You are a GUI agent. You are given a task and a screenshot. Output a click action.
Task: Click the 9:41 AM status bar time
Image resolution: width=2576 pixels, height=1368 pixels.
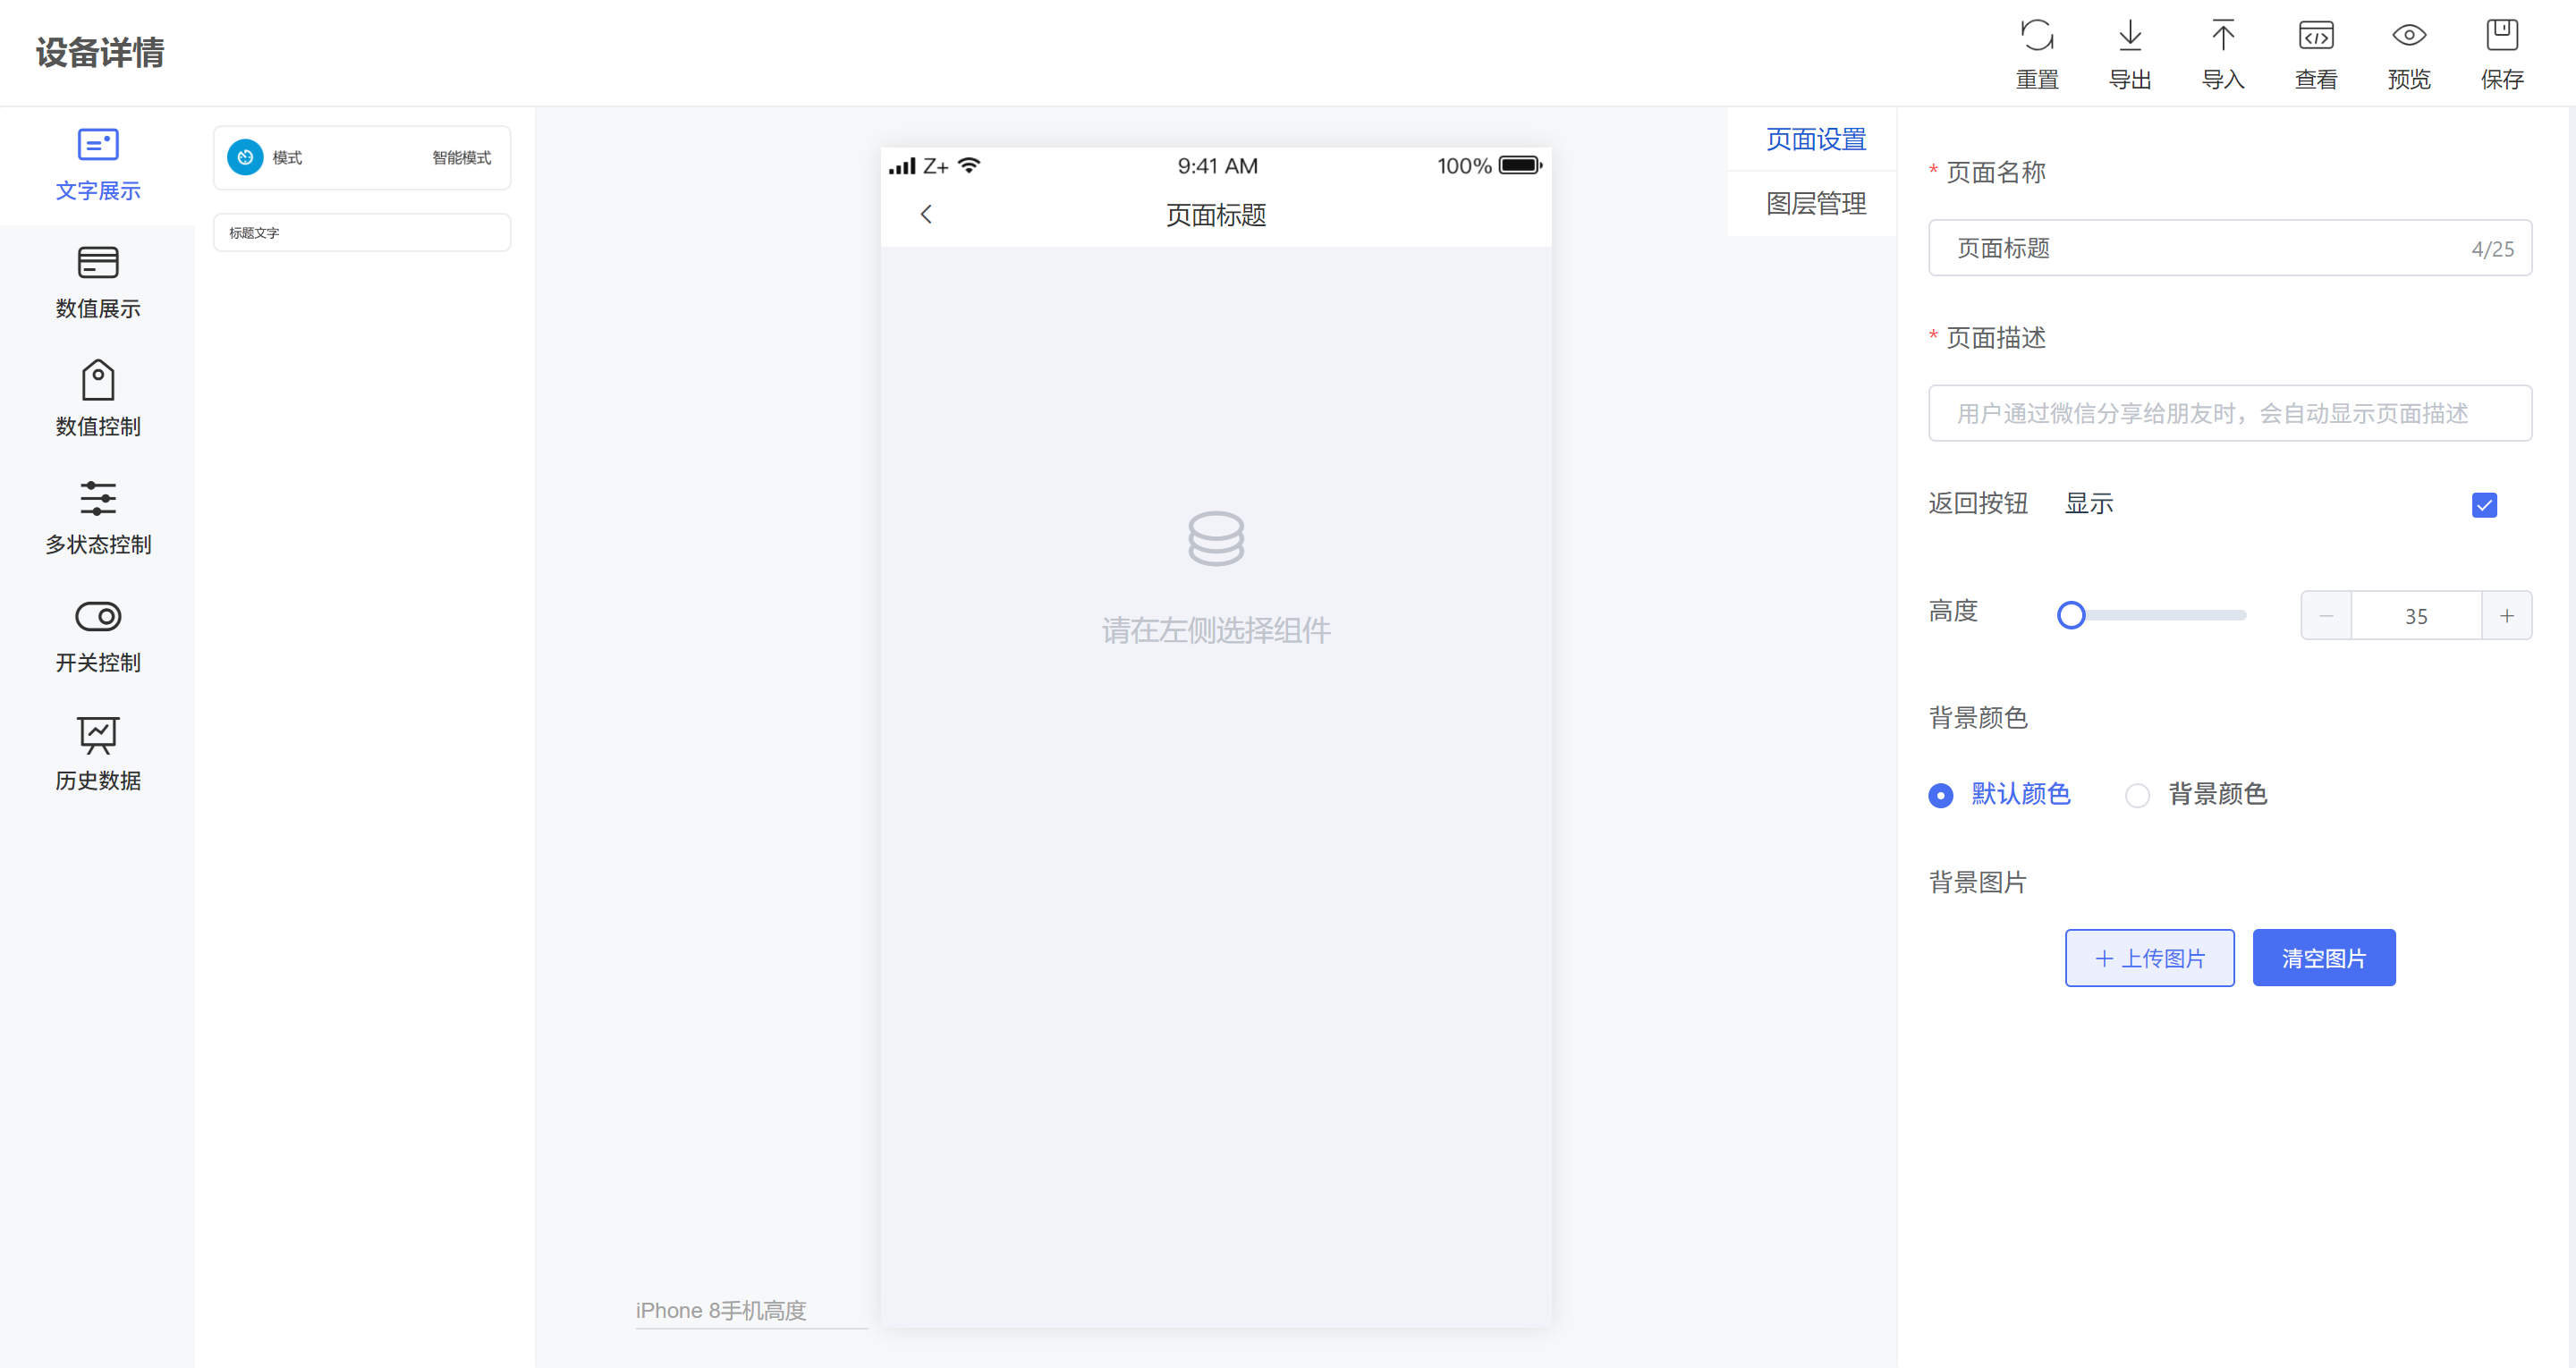point(1217,166)
